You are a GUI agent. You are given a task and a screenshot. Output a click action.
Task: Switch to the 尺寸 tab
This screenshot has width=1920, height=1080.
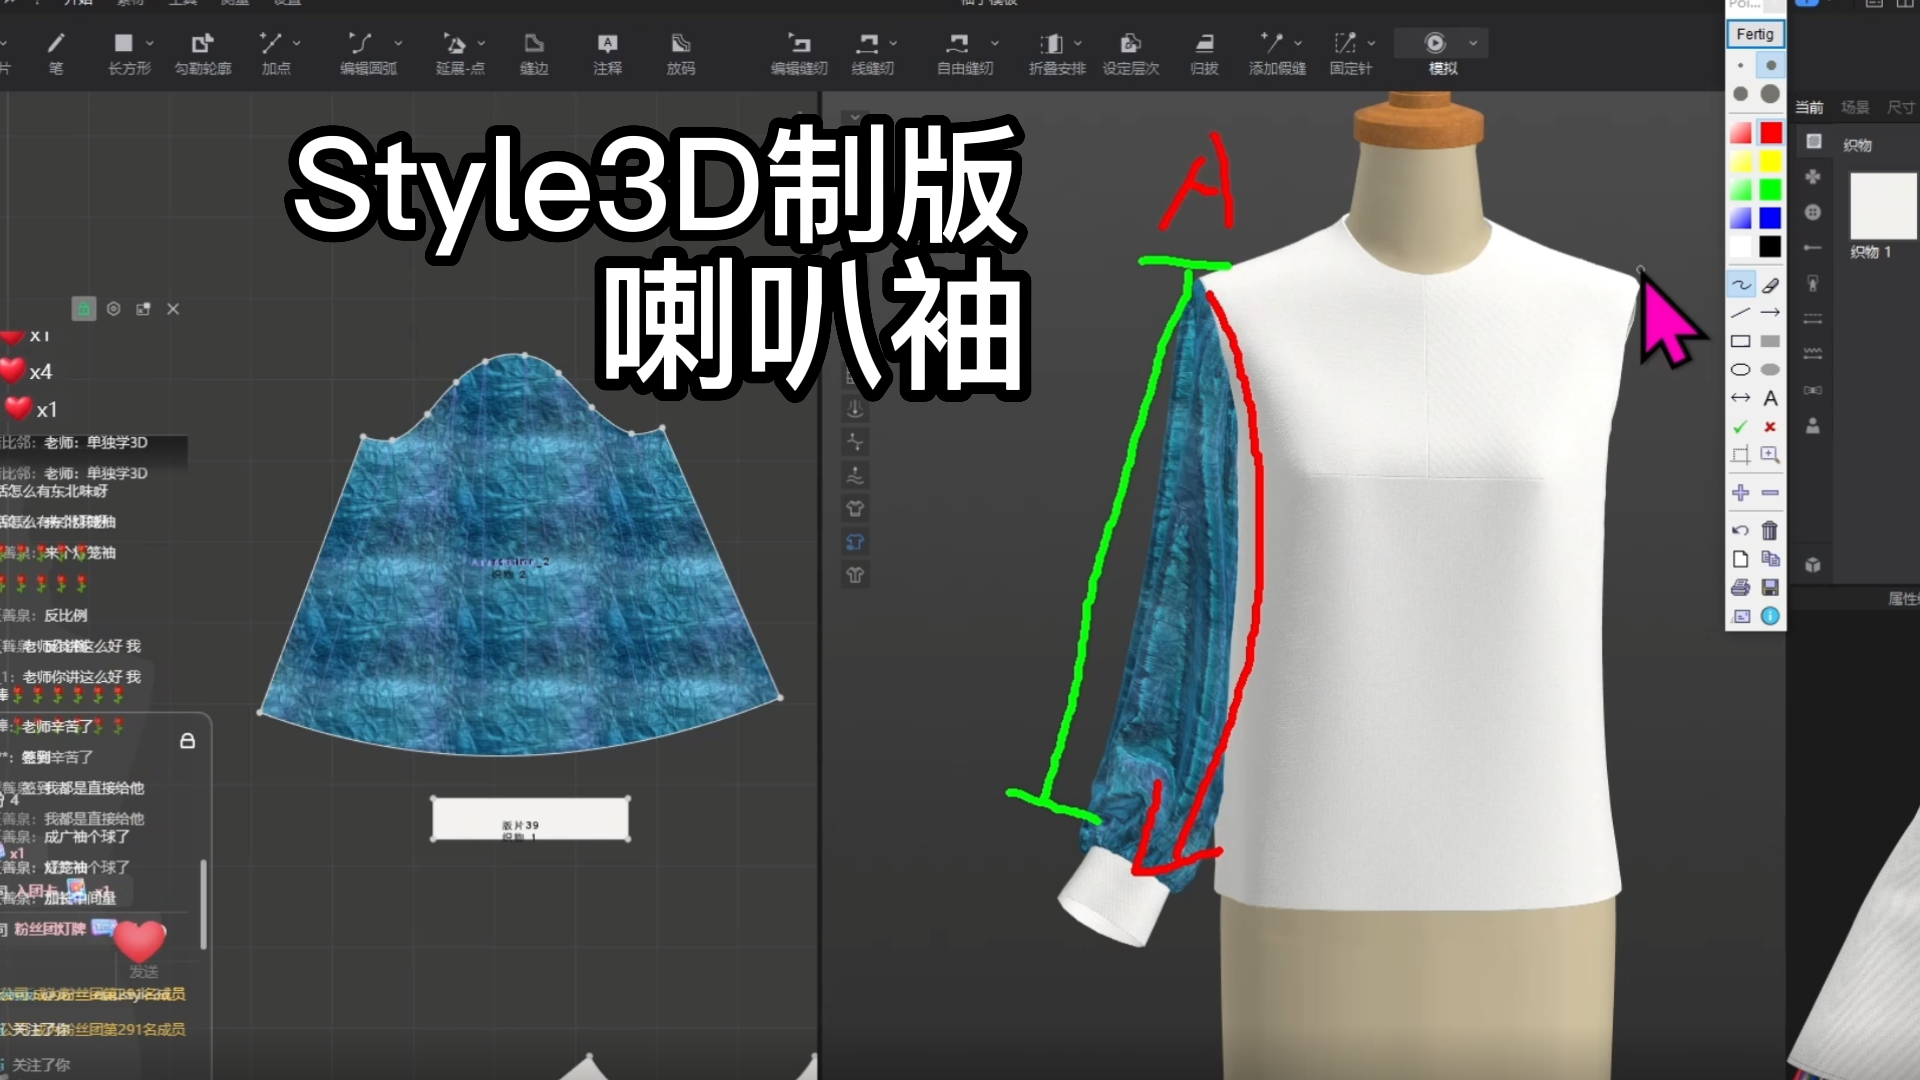click(1900, 107)
